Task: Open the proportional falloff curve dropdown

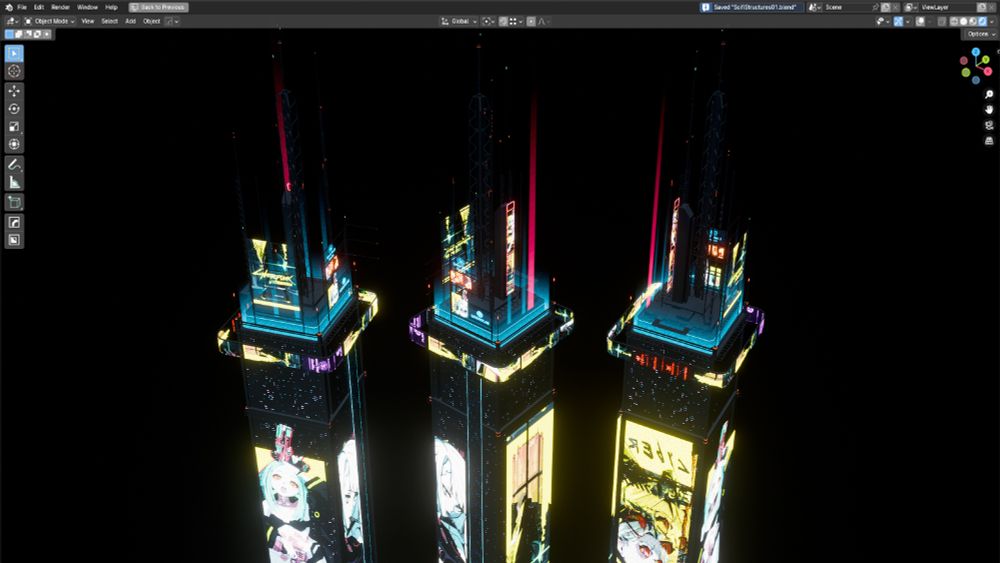Action: [x=544, y=21]
